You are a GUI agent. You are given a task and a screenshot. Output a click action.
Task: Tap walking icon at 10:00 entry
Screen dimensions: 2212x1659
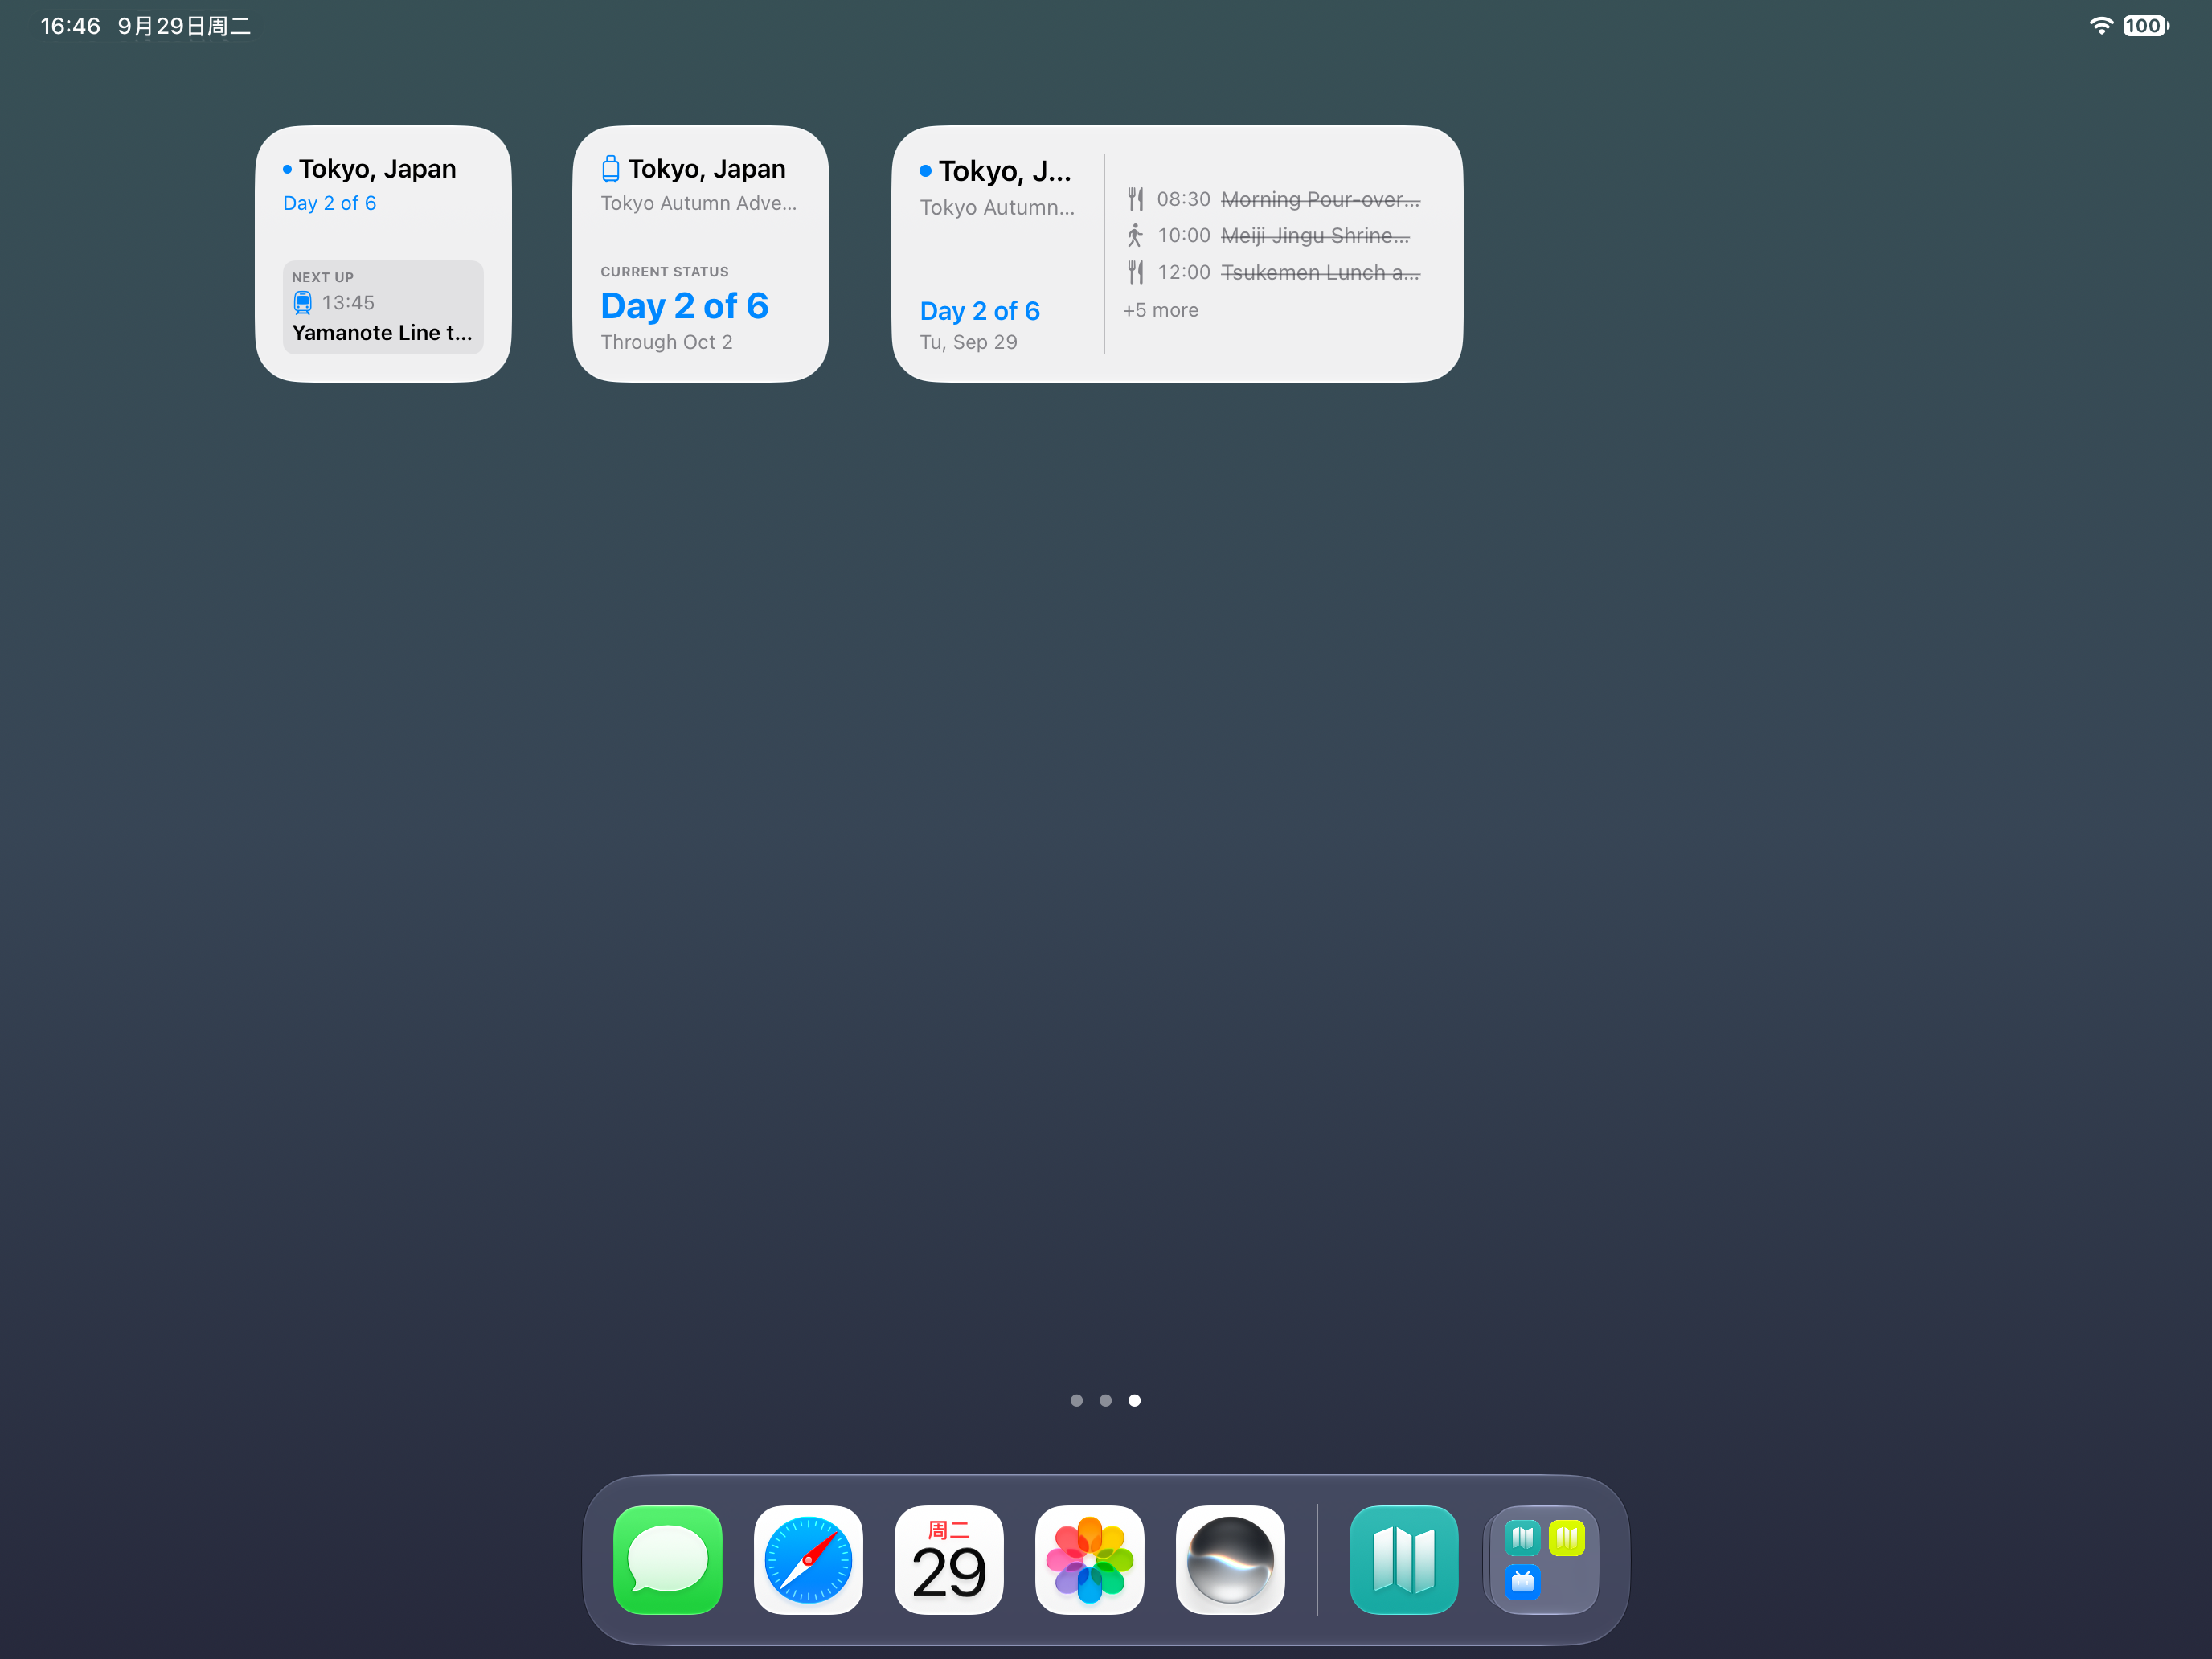pyautogui.click(x=1135, y=235)
